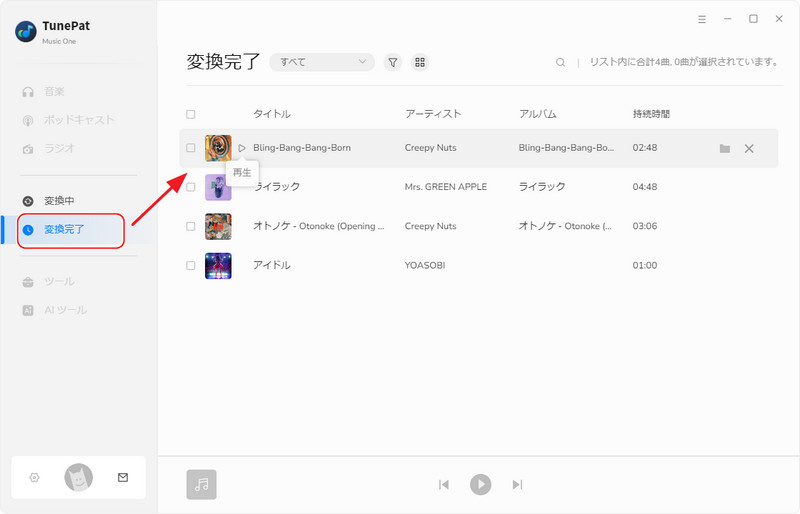Select the Bling-Bang-Bang-Born title text
Viewport: 800px width, 514px height.
click(x=302, y=148)
